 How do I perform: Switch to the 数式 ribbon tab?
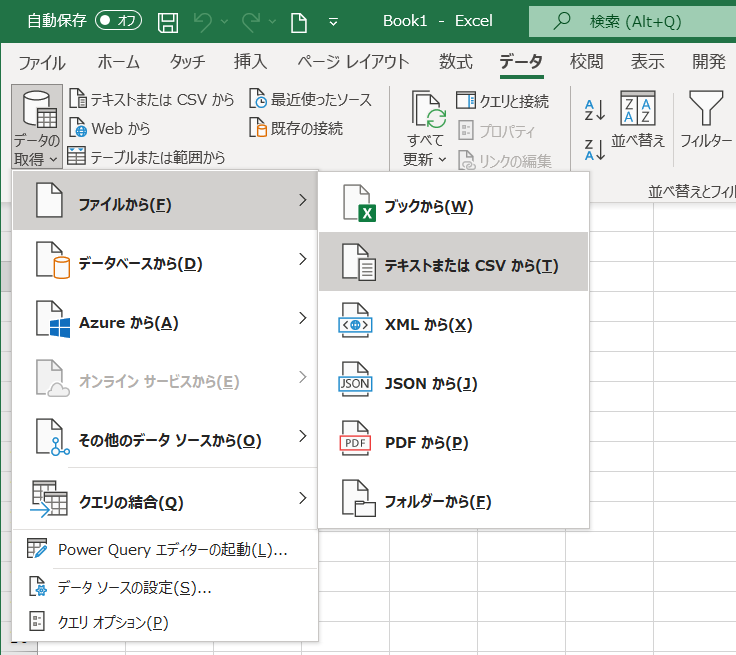[x=456, y=62]
